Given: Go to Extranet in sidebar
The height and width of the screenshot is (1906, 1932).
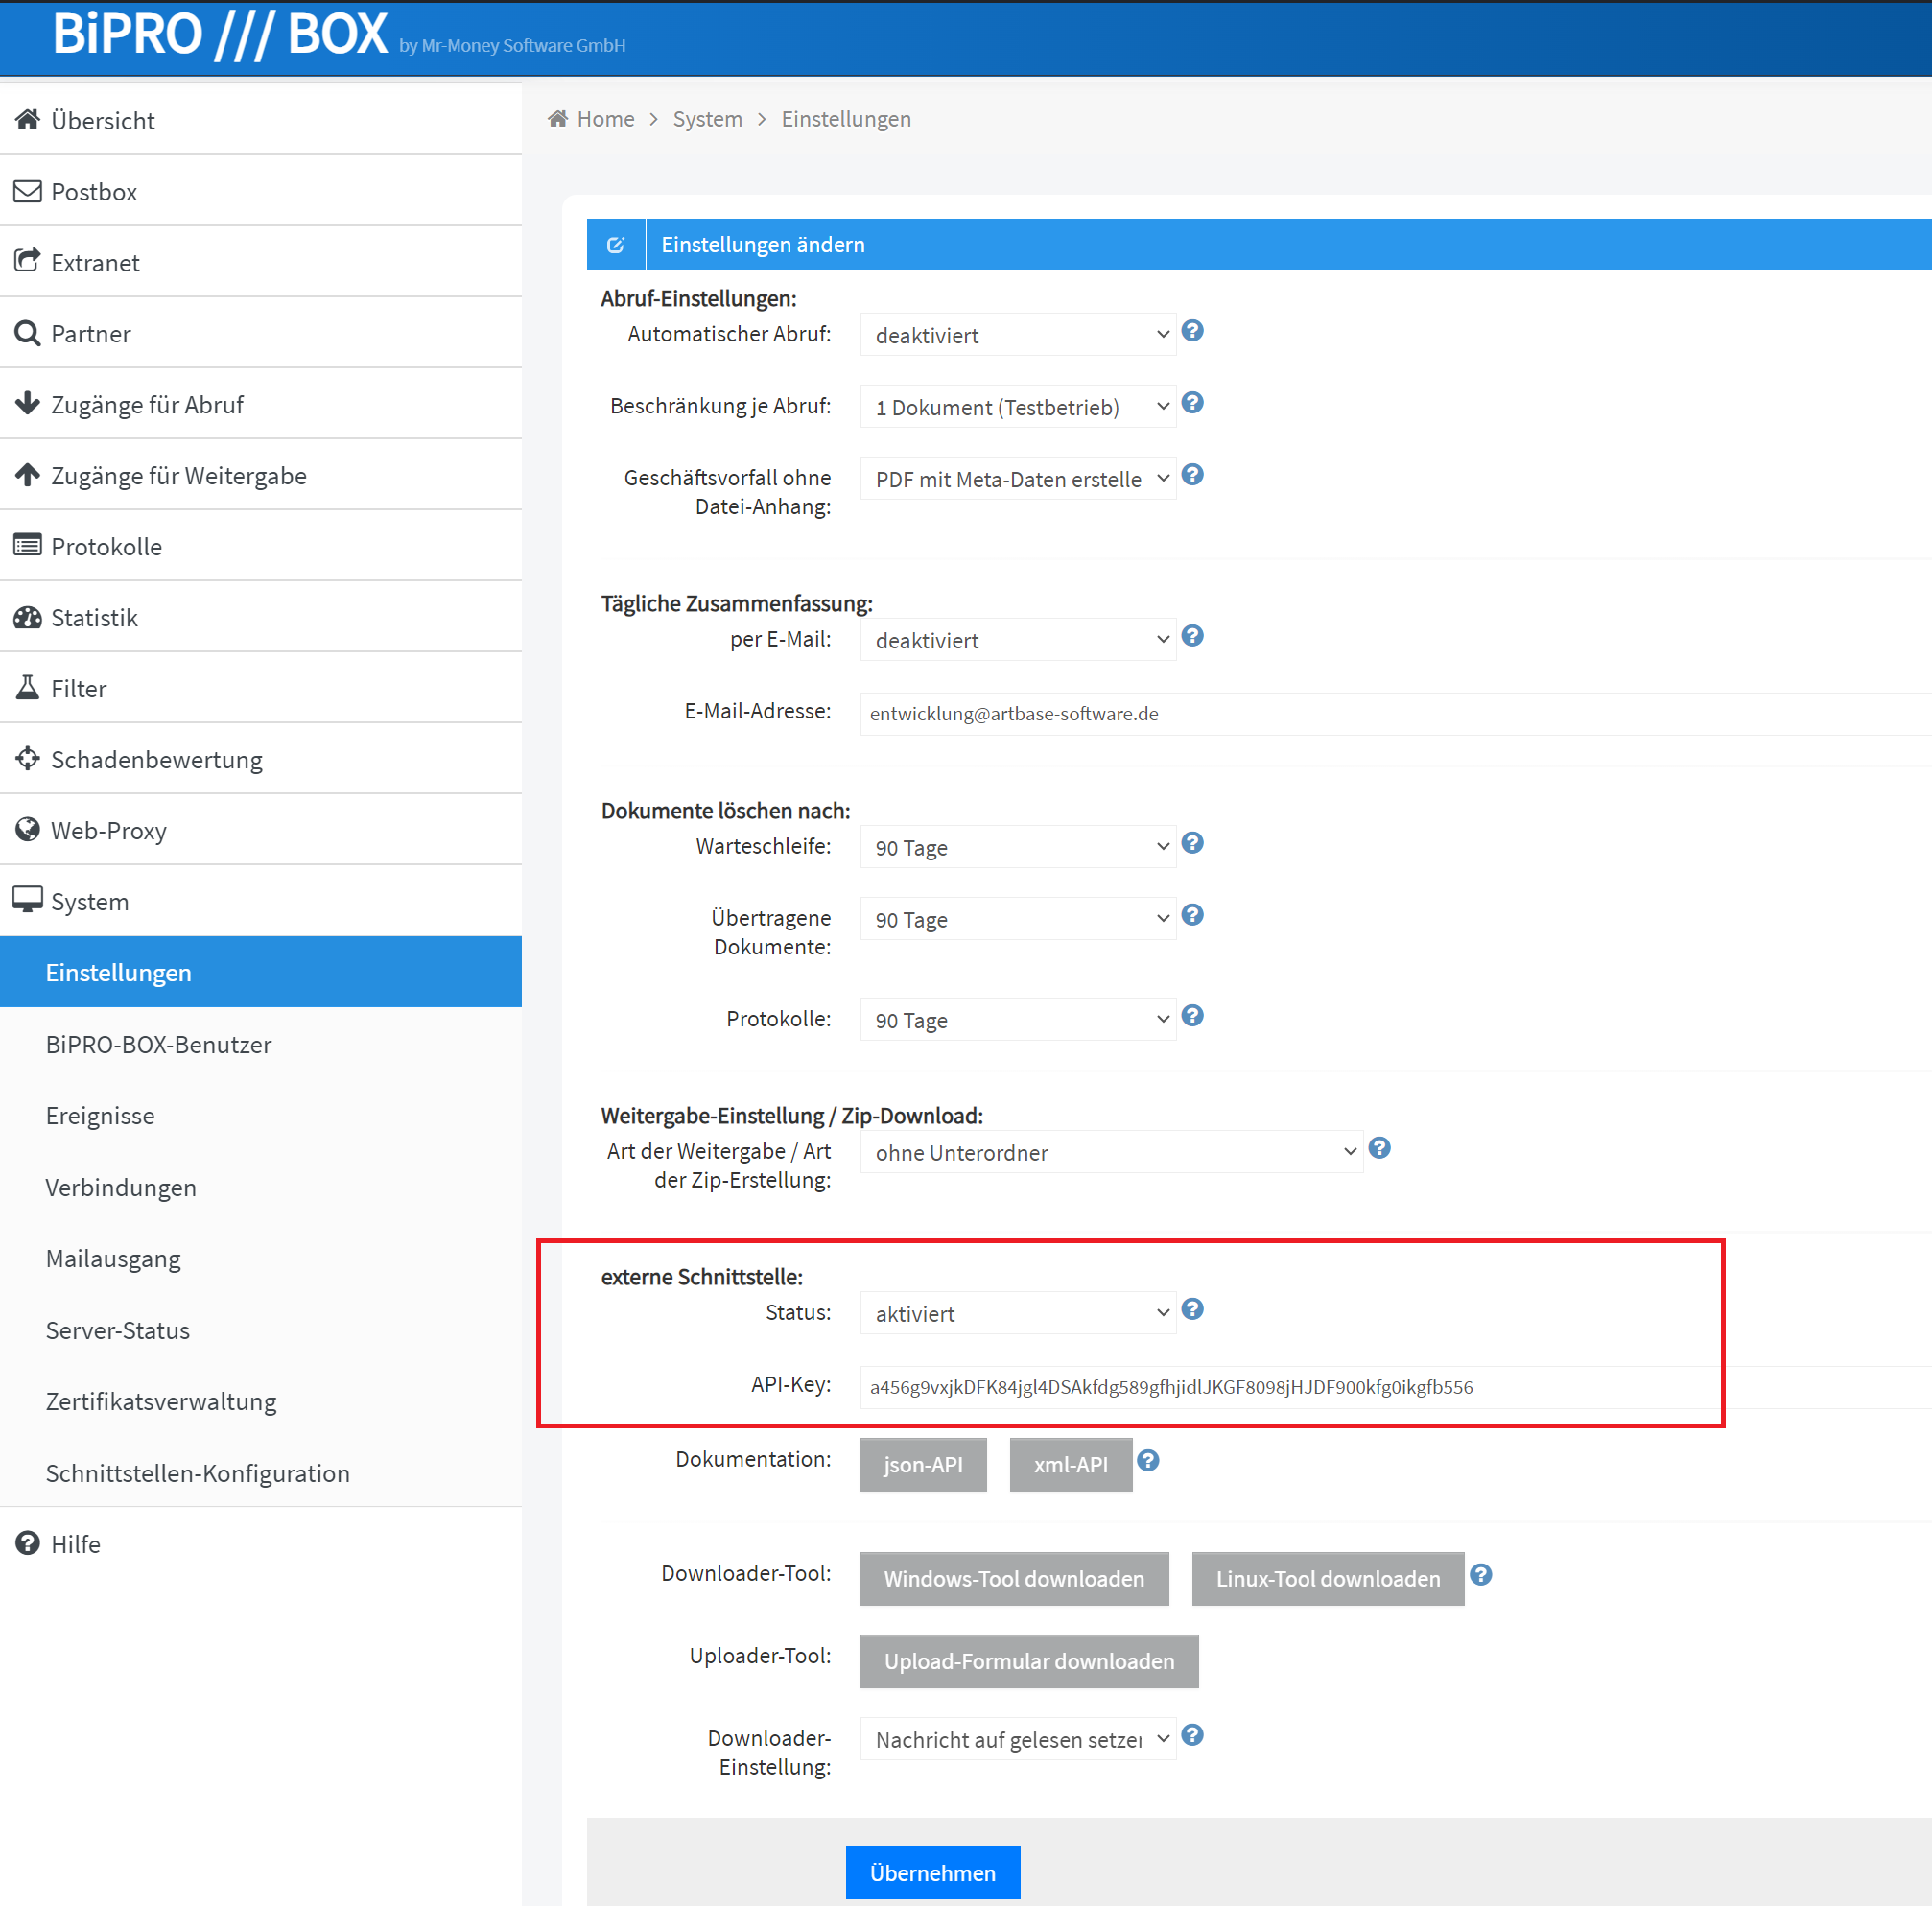Looking at the screenshot, I should pyautogui.click(x=261, y=262).
